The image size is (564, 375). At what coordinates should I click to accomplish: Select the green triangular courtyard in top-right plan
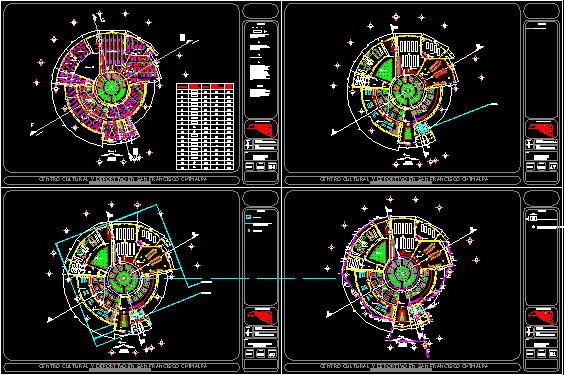[384, 71]
